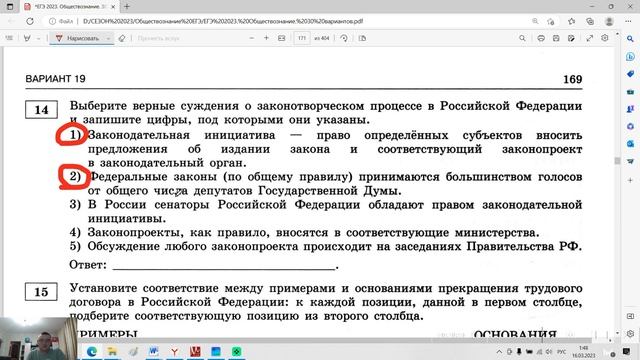Save the PDF document

point(556,38)
